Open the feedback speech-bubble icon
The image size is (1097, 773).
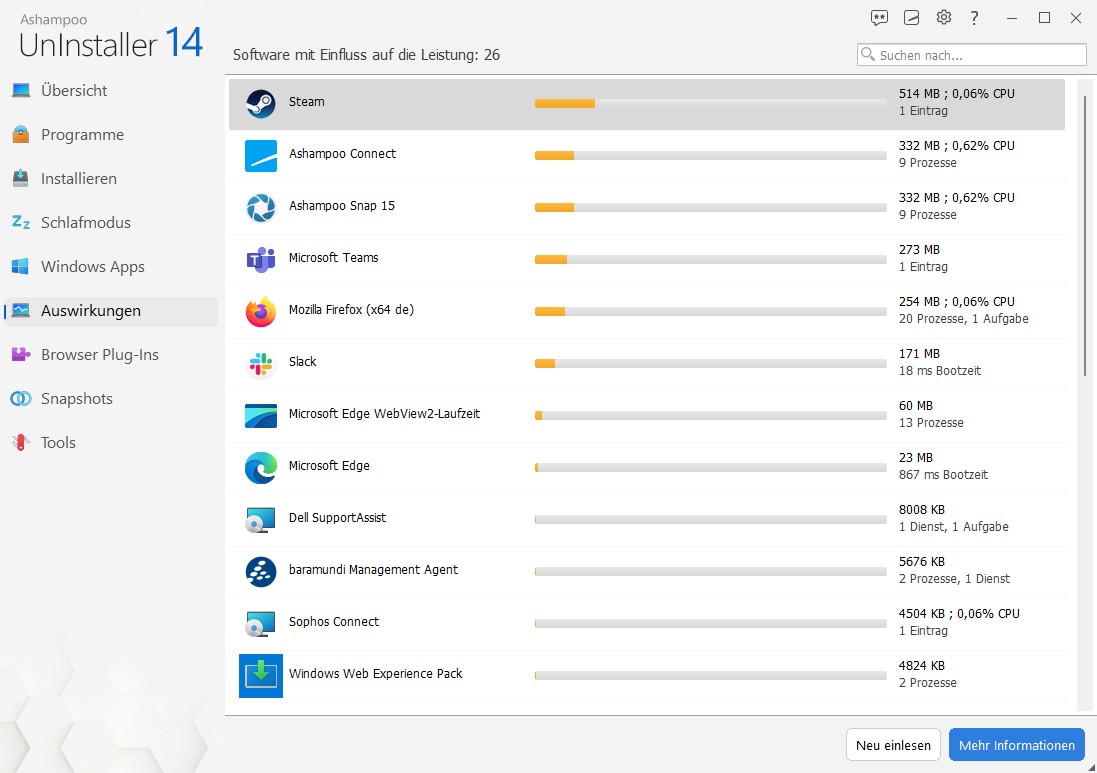879,18
